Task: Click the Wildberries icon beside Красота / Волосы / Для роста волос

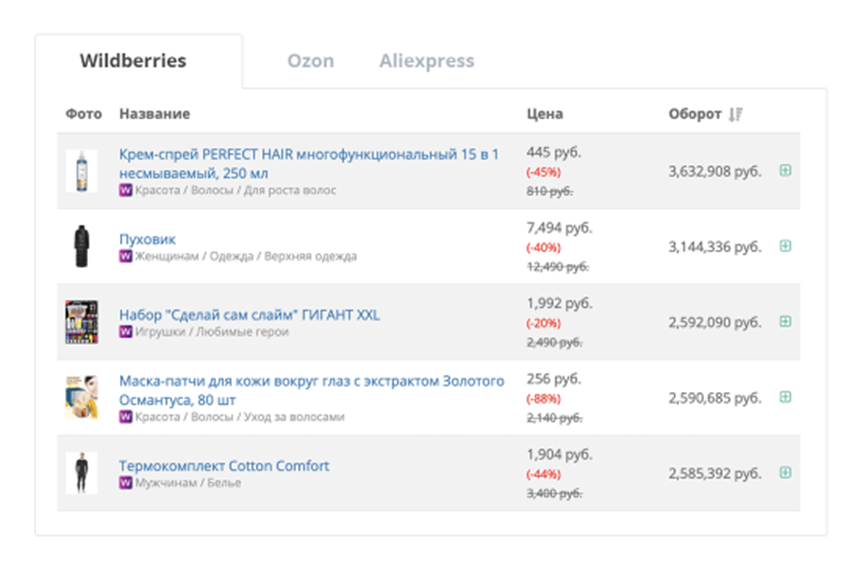Action: tap(125, 190)
